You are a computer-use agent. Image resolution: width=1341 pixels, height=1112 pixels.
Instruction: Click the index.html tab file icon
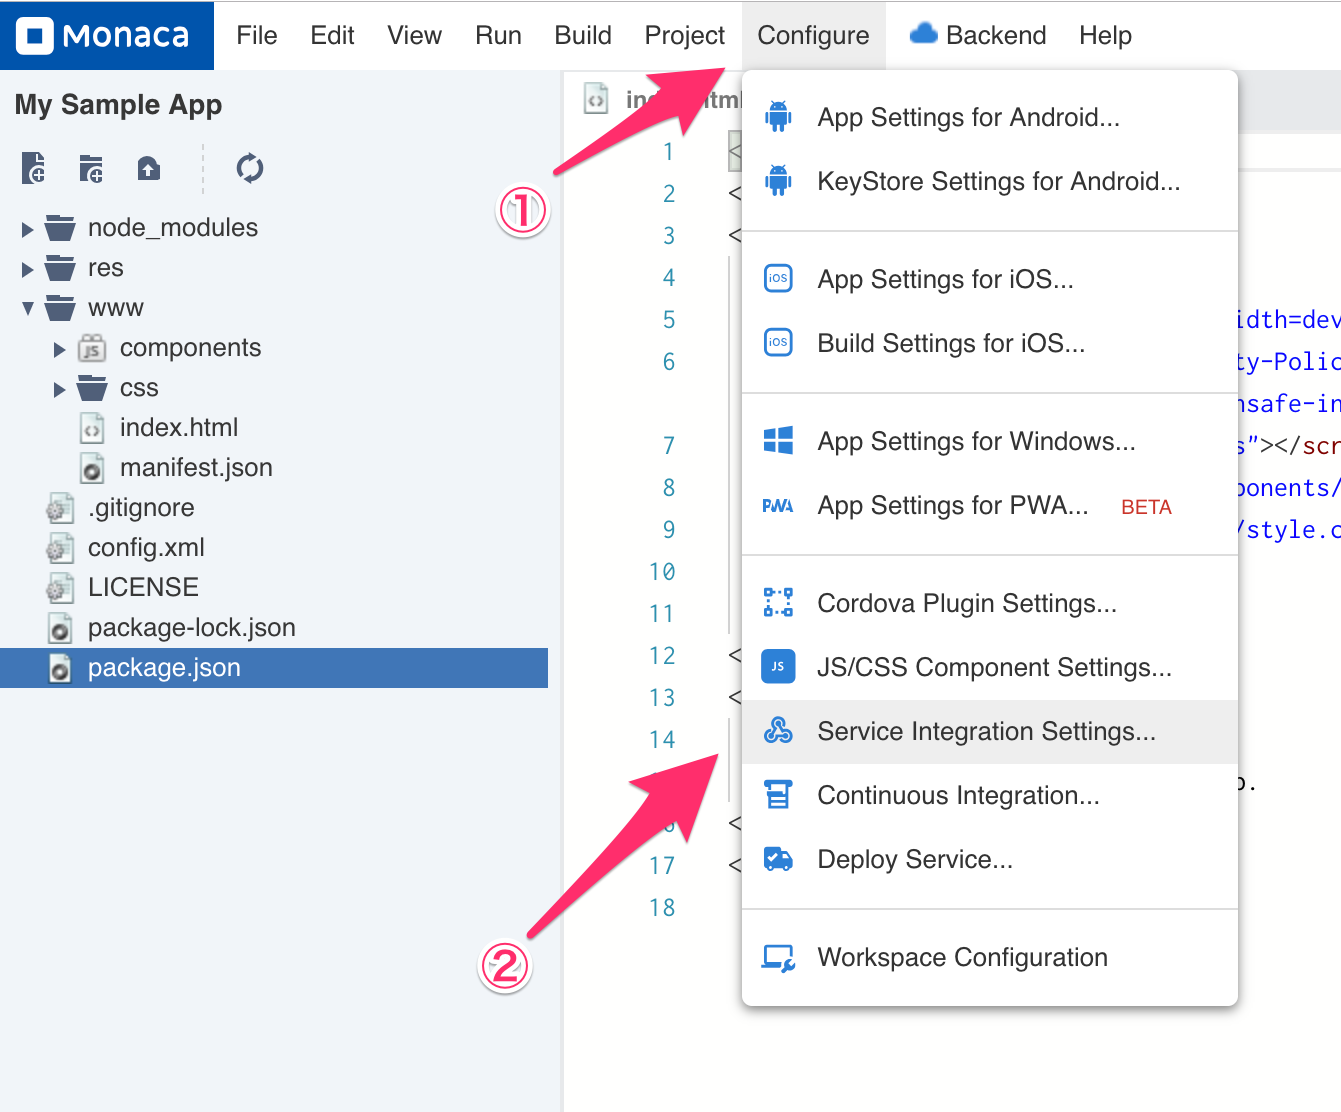click(x=596, y=99)
